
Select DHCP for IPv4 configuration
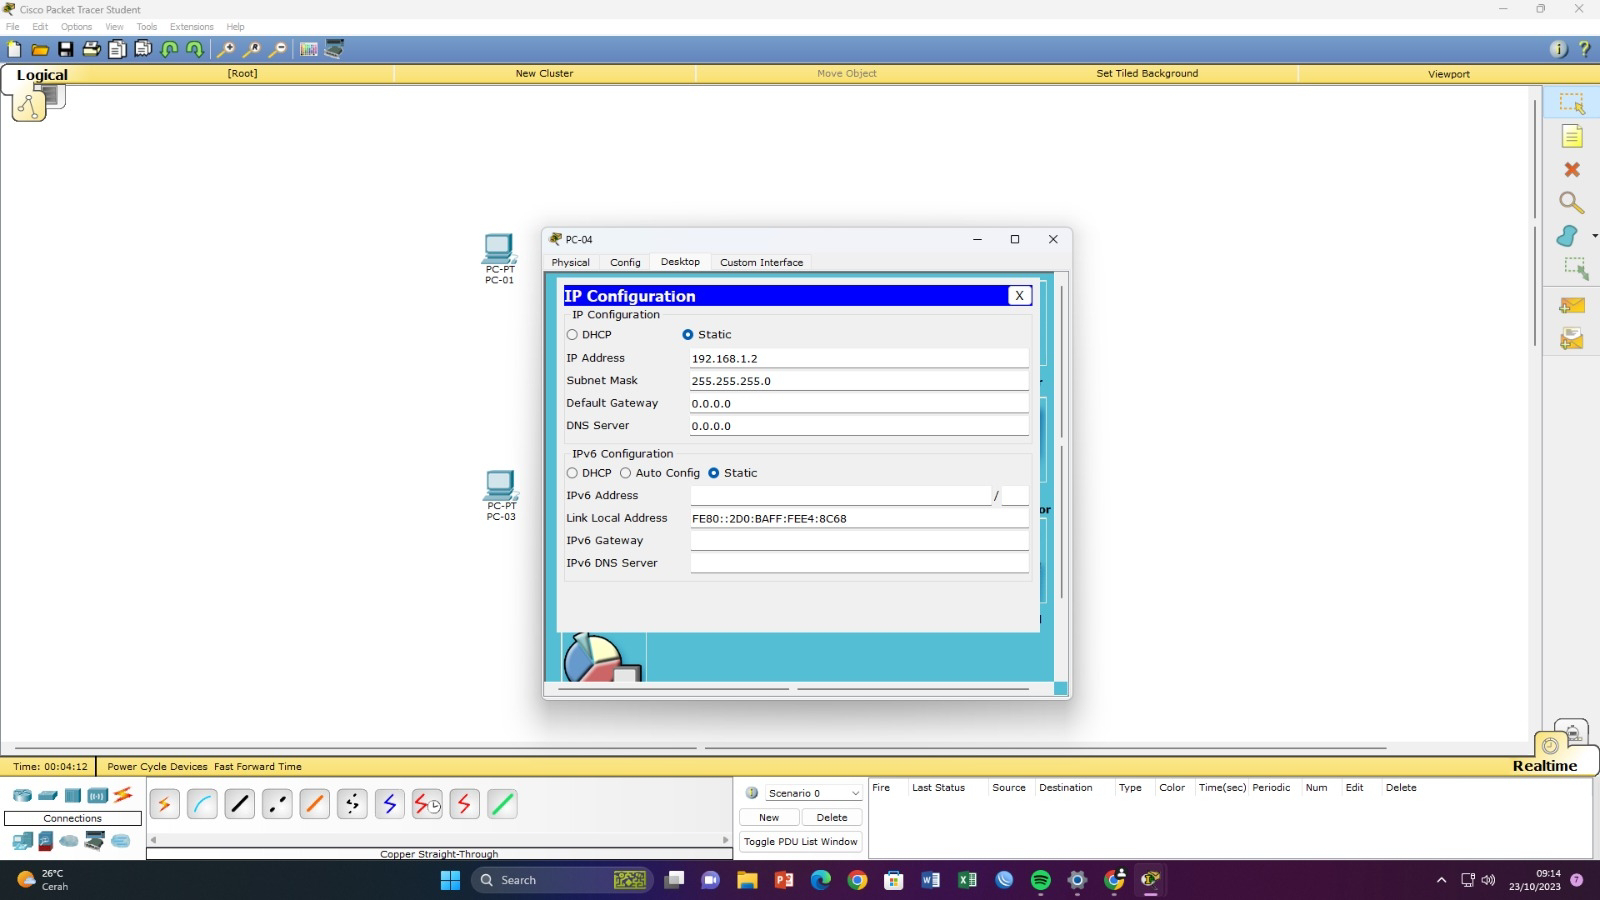click(x=572, y=335)
